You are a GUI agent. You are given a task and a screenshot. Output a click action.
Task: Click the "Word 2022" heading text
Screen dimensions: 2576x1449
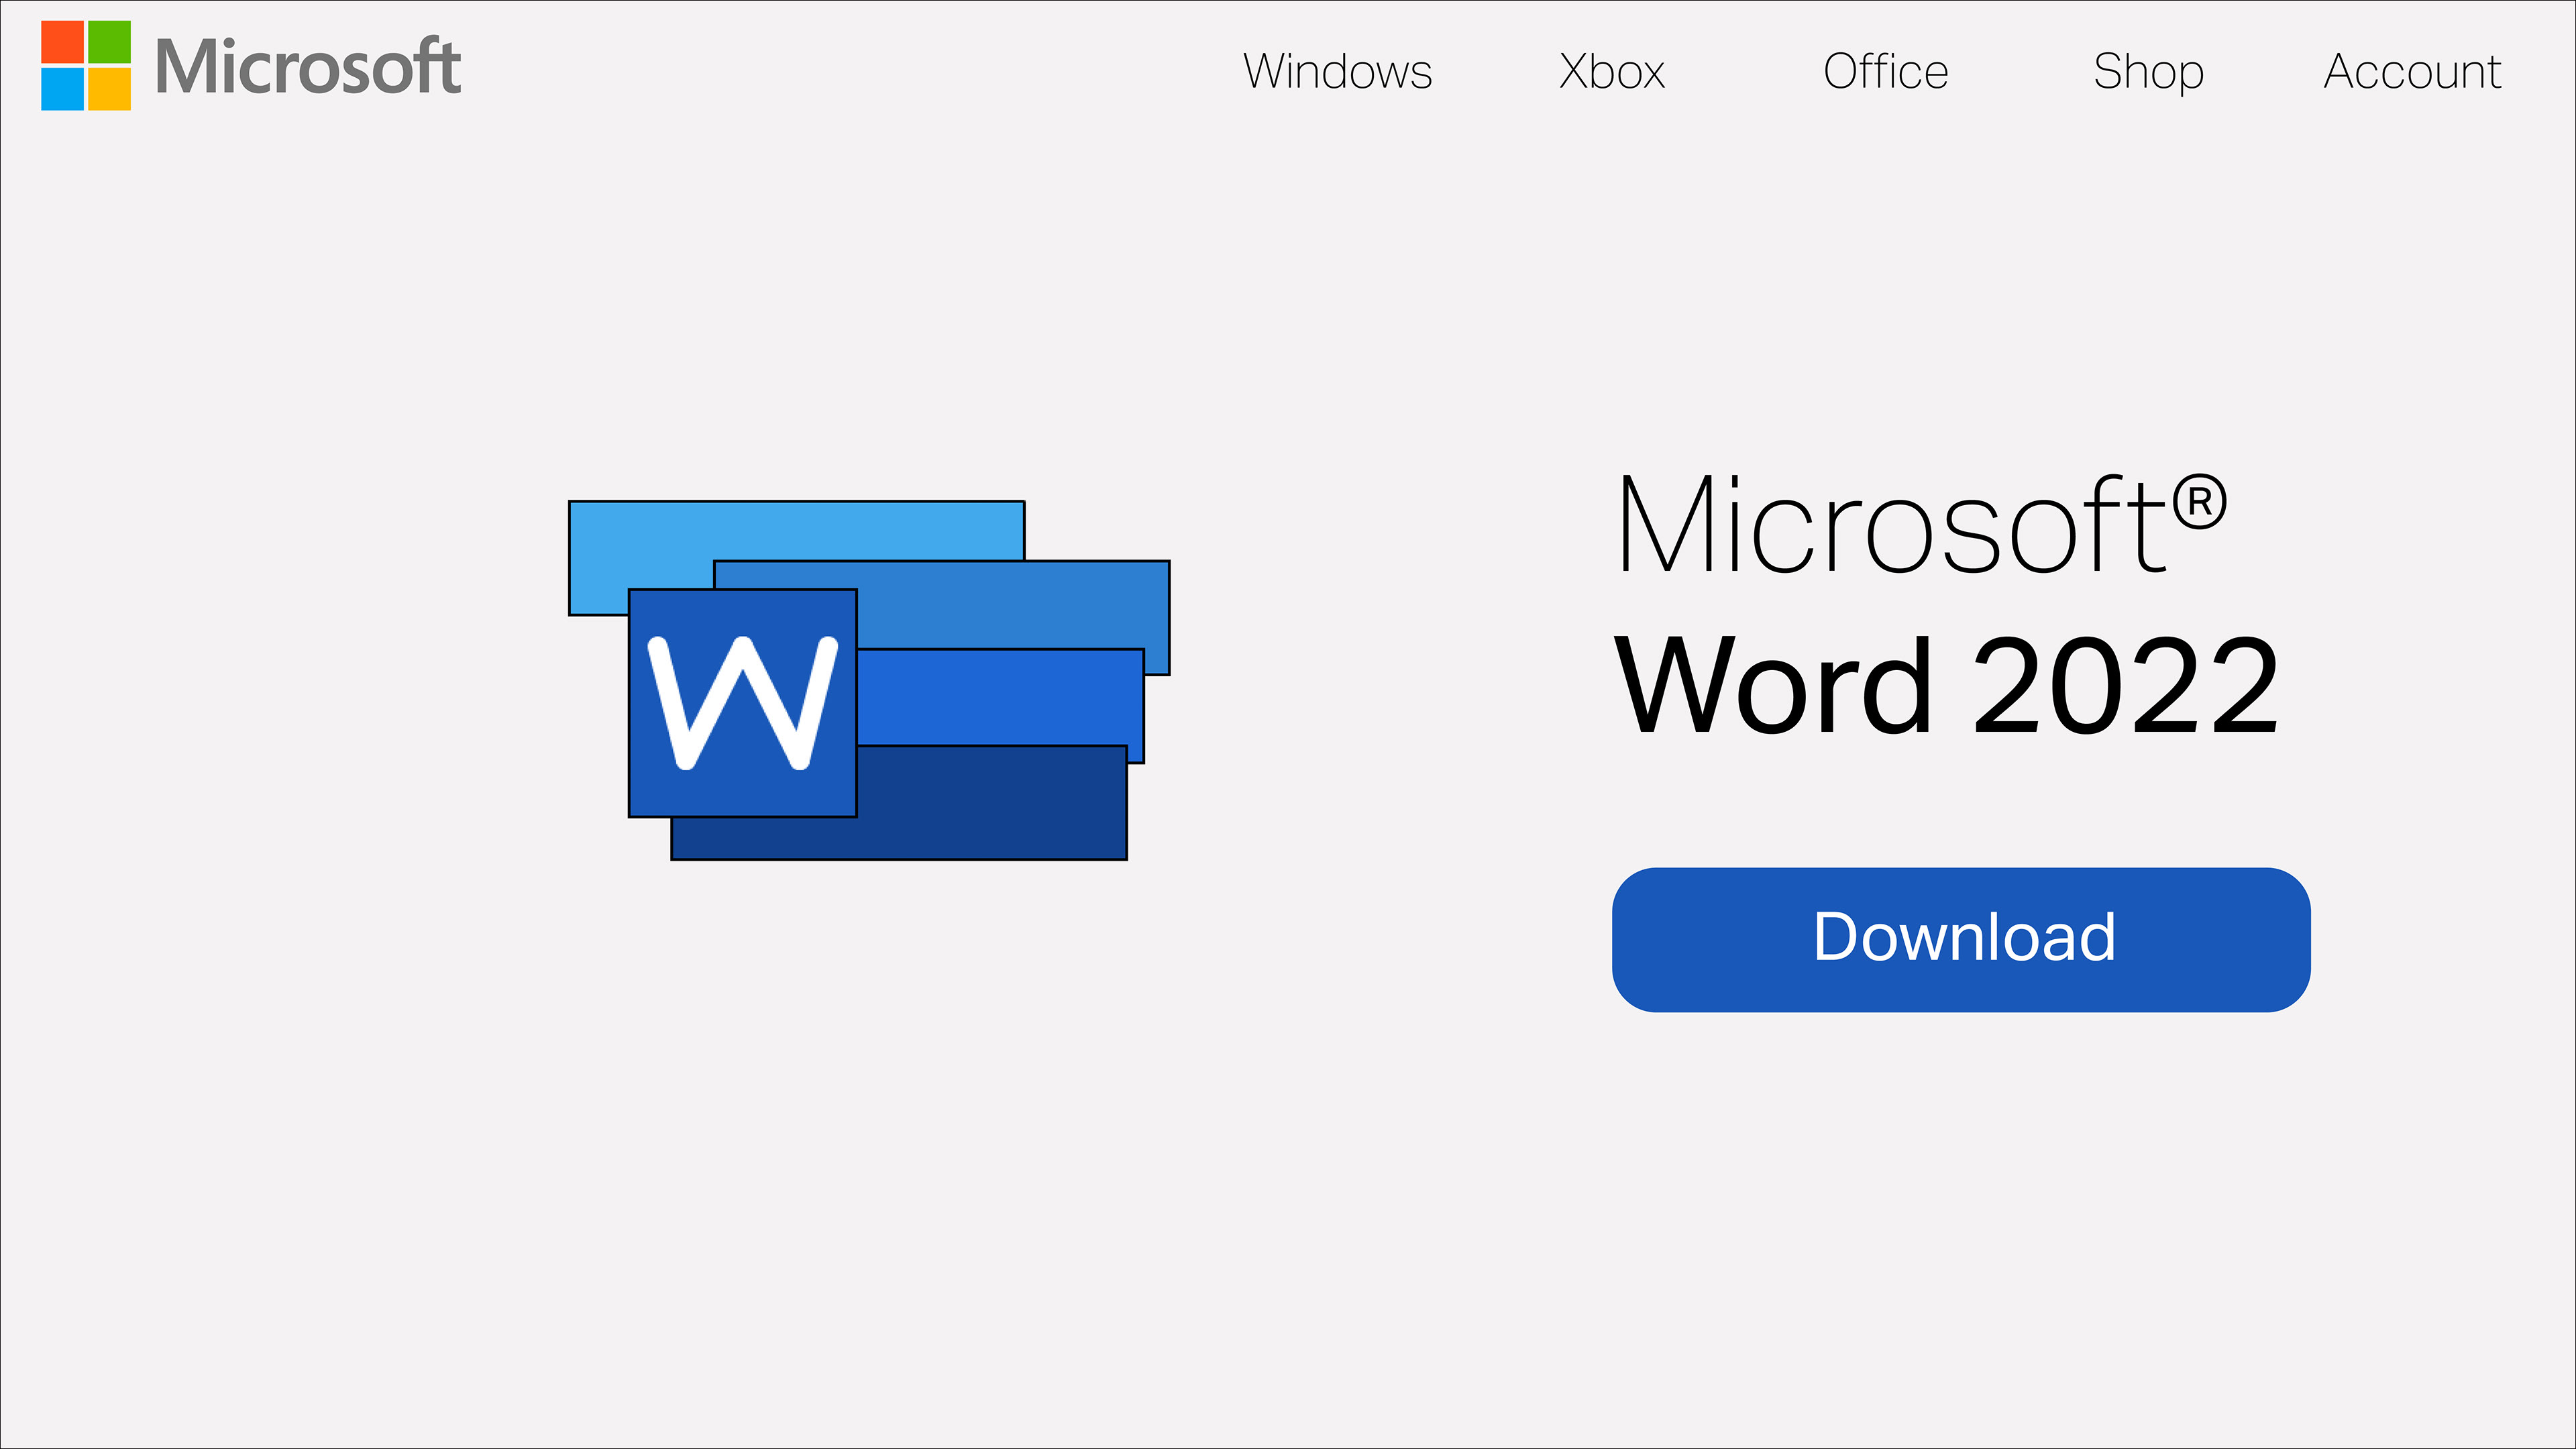coord(1947,687)
